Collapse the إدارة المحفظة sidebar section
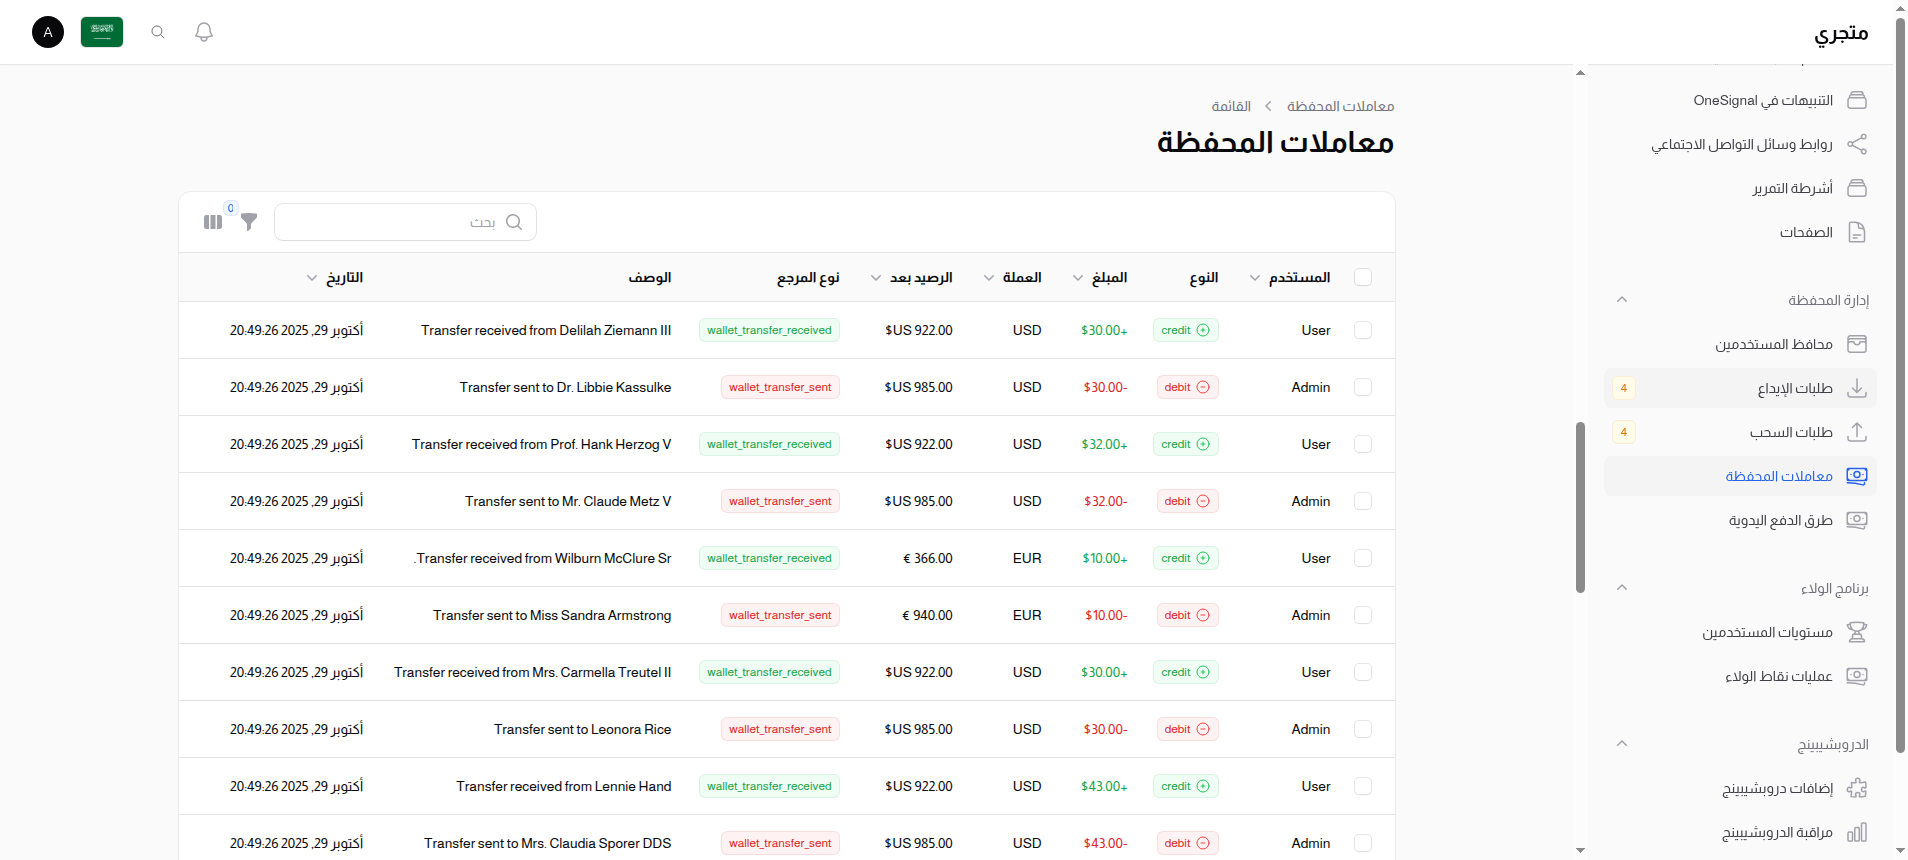1908x860 pixels. (x=1622, y=300)
